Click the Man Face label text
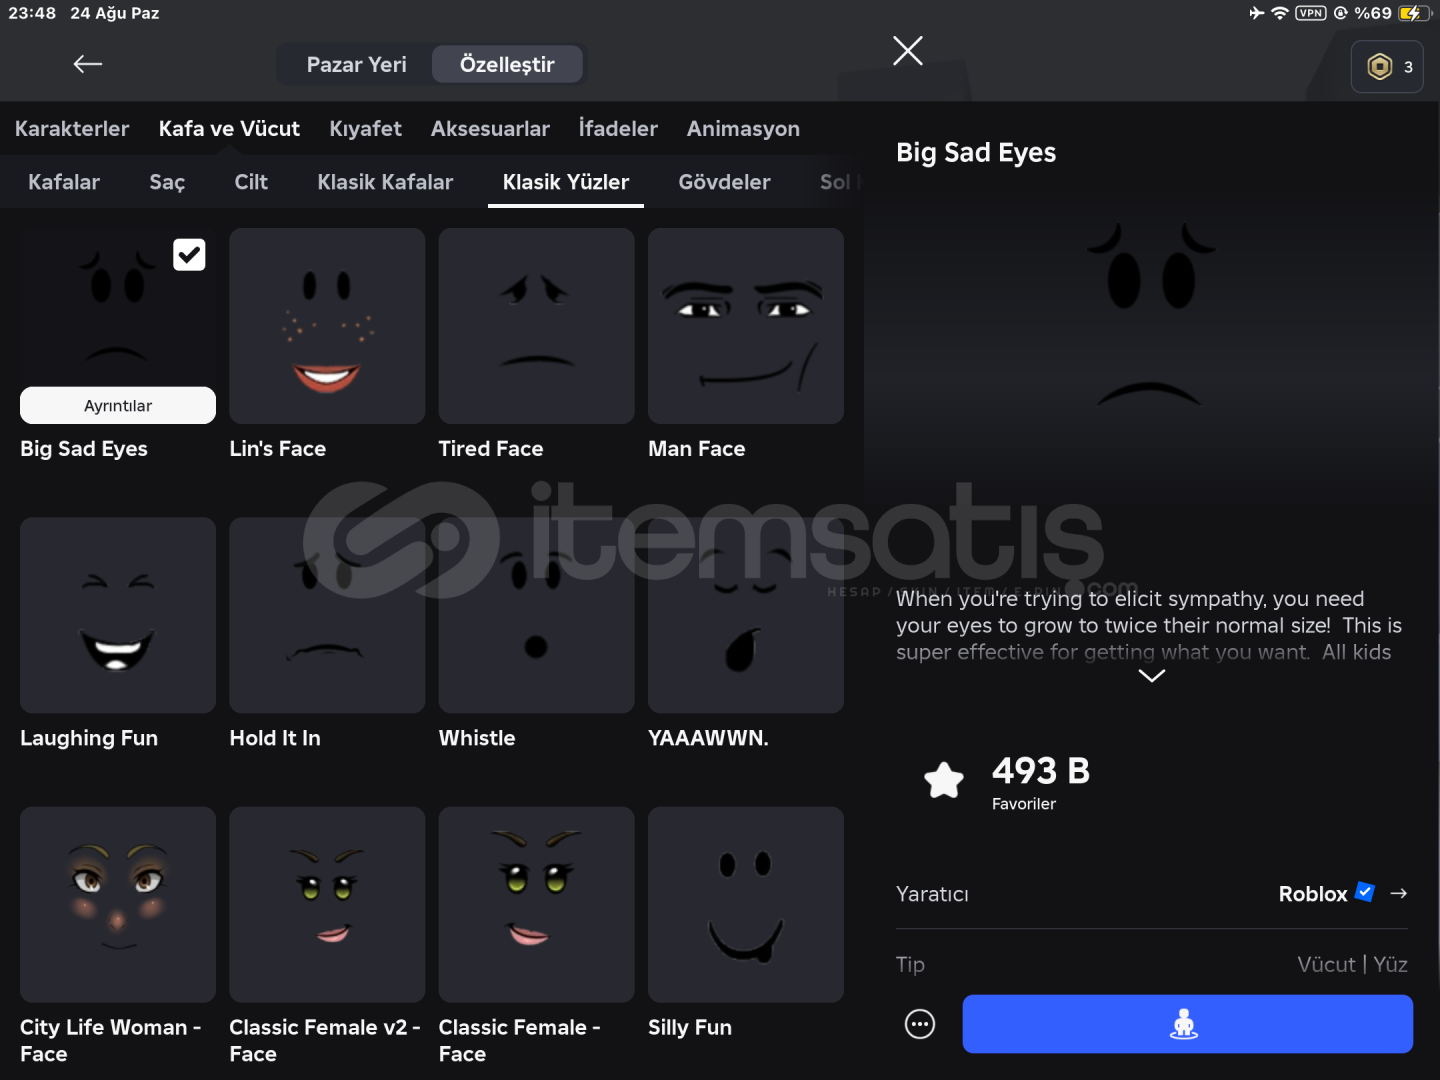The width and height of the screenshot is (1440, 1080). tap(697, 449)
